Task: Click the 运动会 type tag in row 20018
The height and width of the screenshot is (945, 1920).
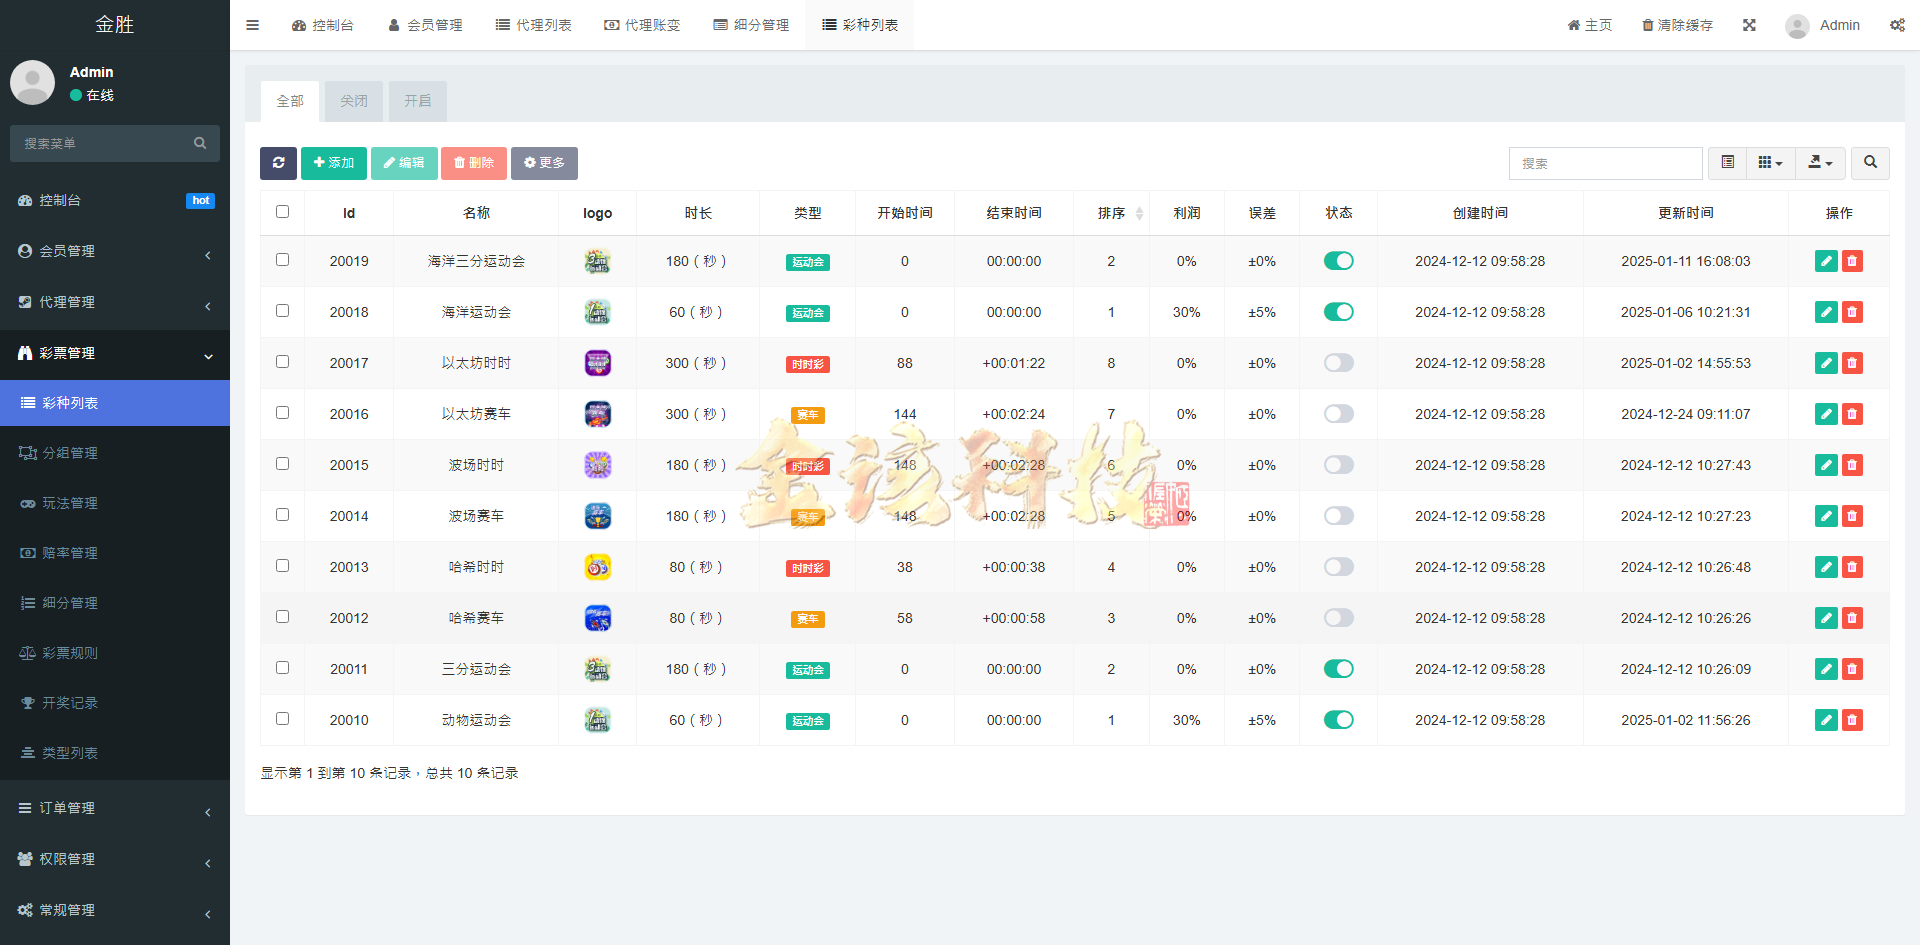Action: tap(808, 313)
